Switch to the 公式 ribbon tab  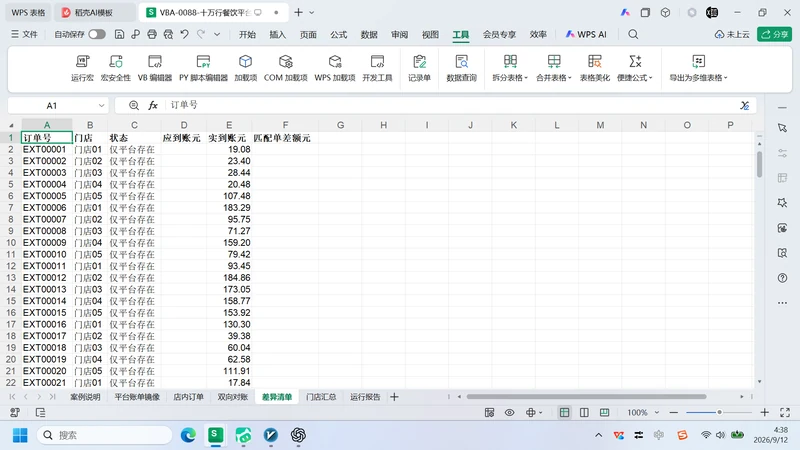pos(339,34)
